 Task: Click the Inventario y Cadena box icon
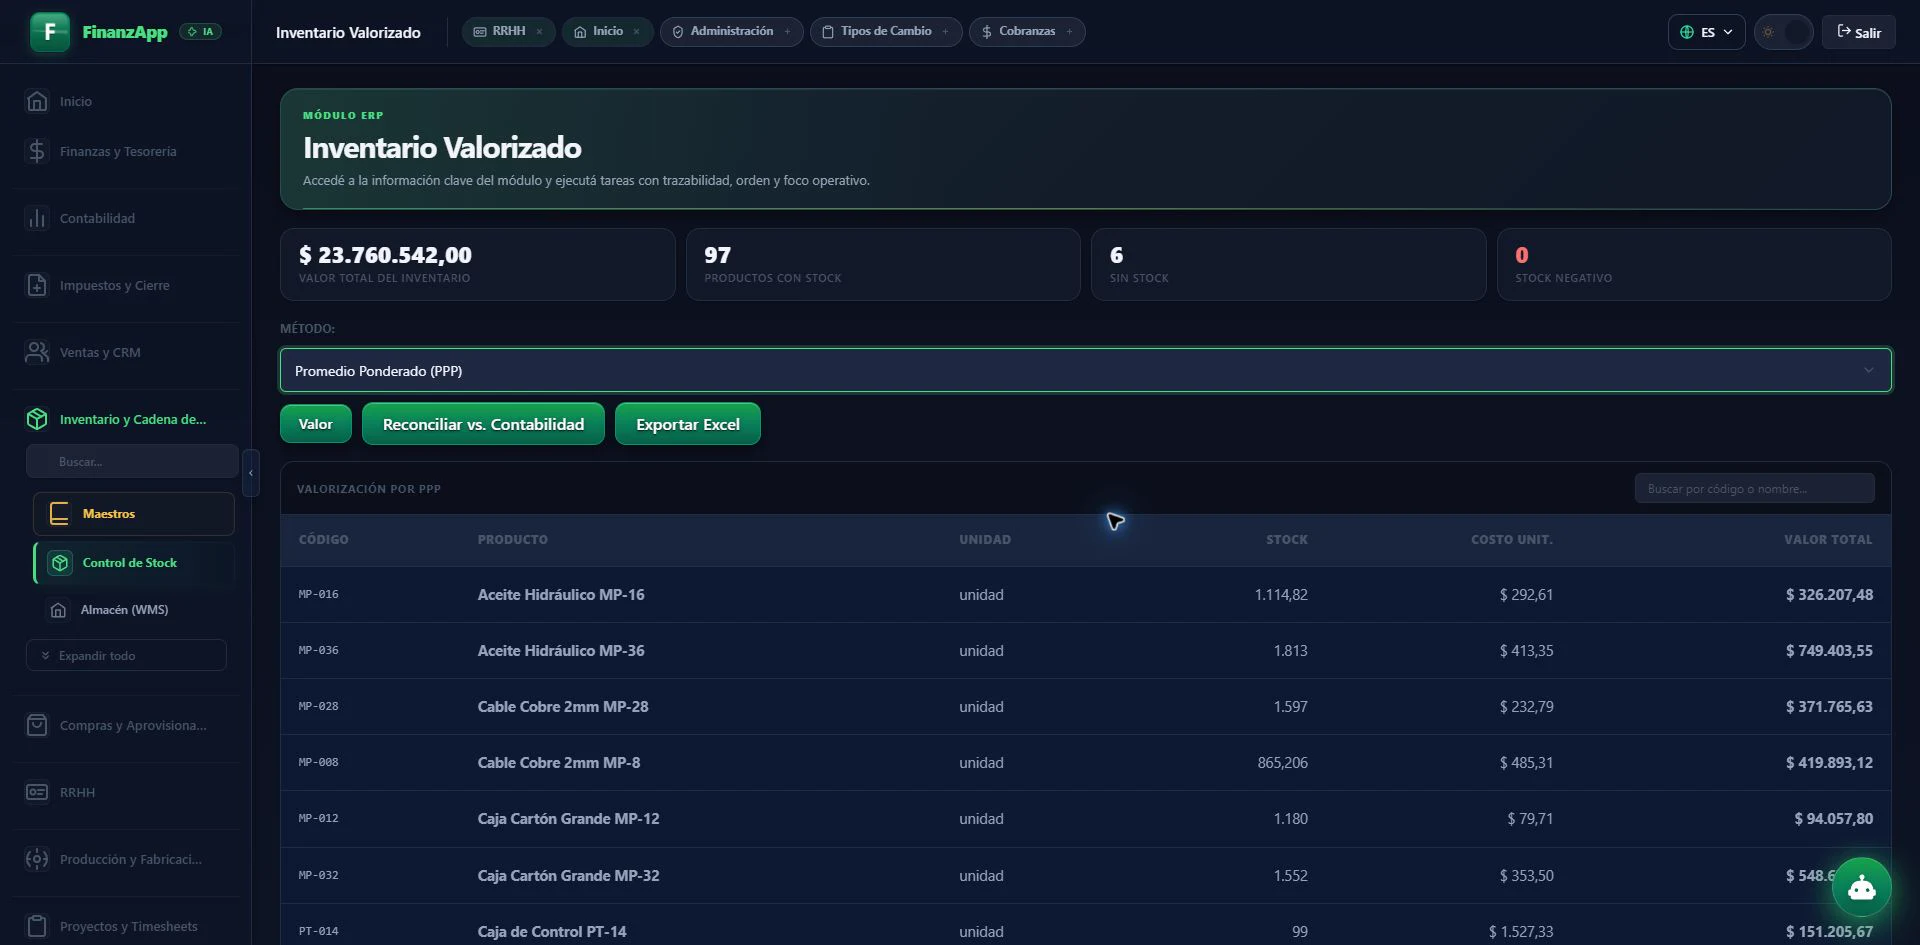click(x=37, y=419)
